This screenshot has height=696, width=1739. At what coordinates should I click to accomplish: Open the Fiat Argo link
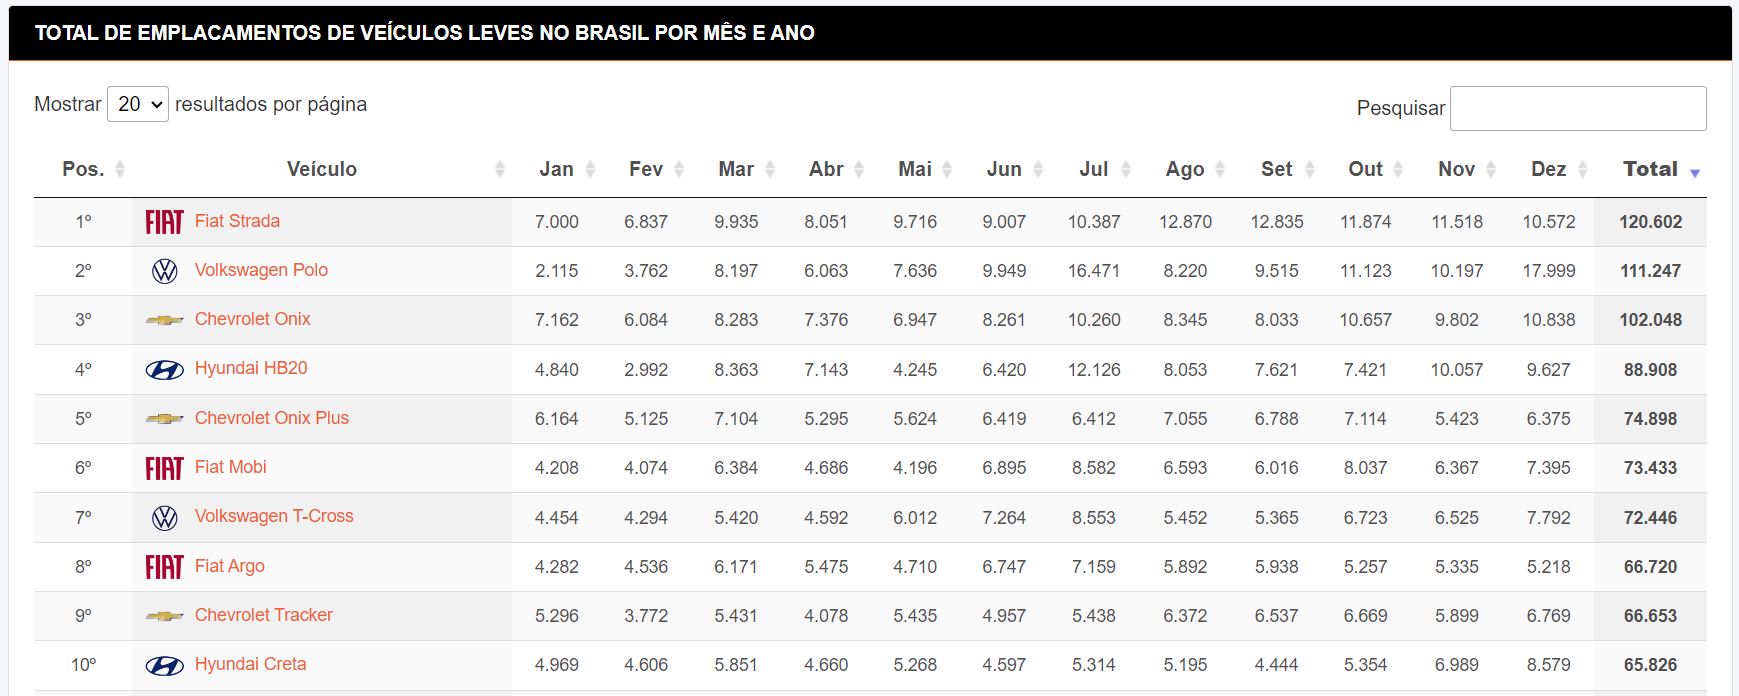point(229,566)
